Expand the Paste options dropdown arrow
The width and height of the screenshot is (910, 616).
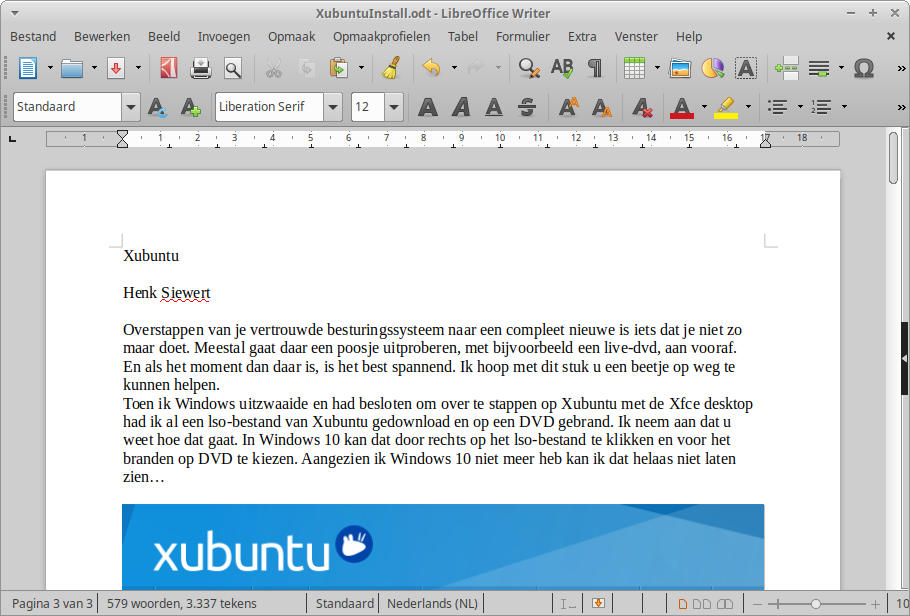[x=361, y=69]
